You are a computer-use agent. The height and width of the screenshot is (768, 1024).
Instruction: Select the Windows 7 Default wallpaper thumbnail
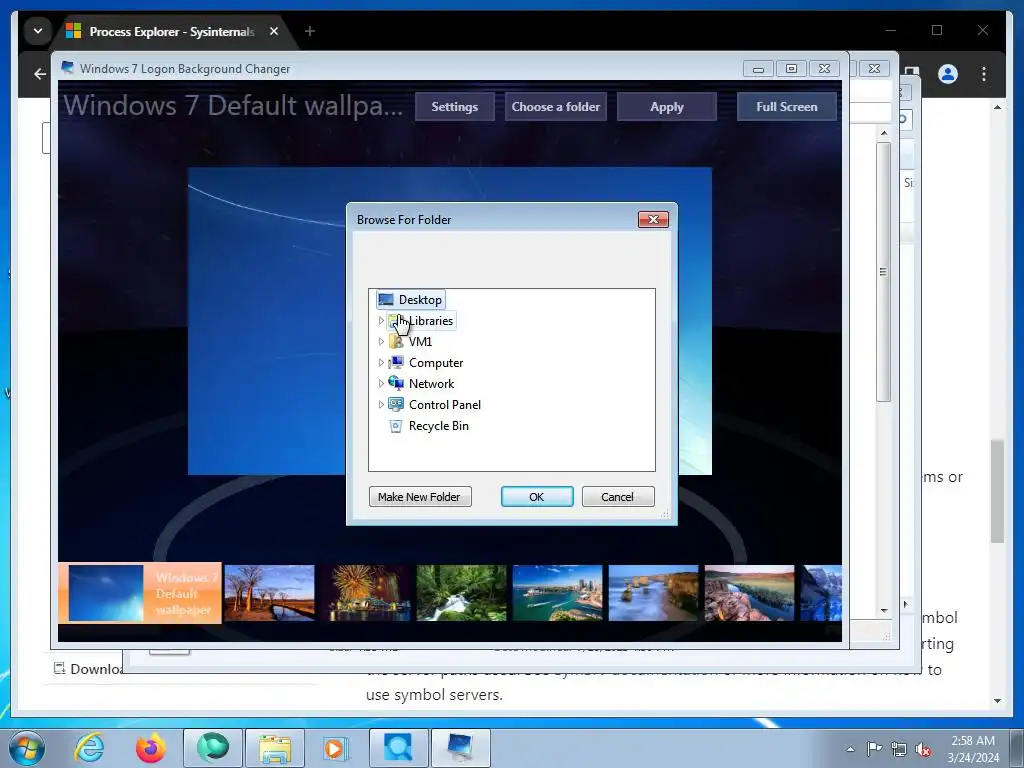(140, 593)
